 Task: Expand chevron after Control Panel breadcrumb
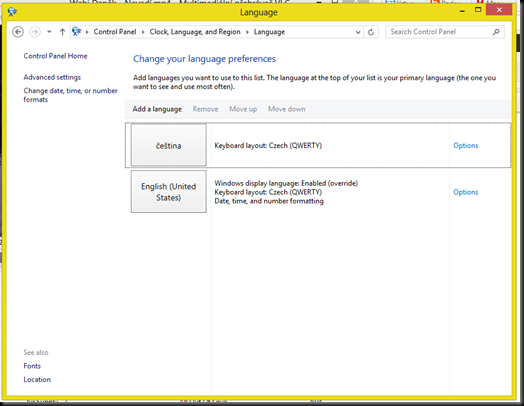143,32
